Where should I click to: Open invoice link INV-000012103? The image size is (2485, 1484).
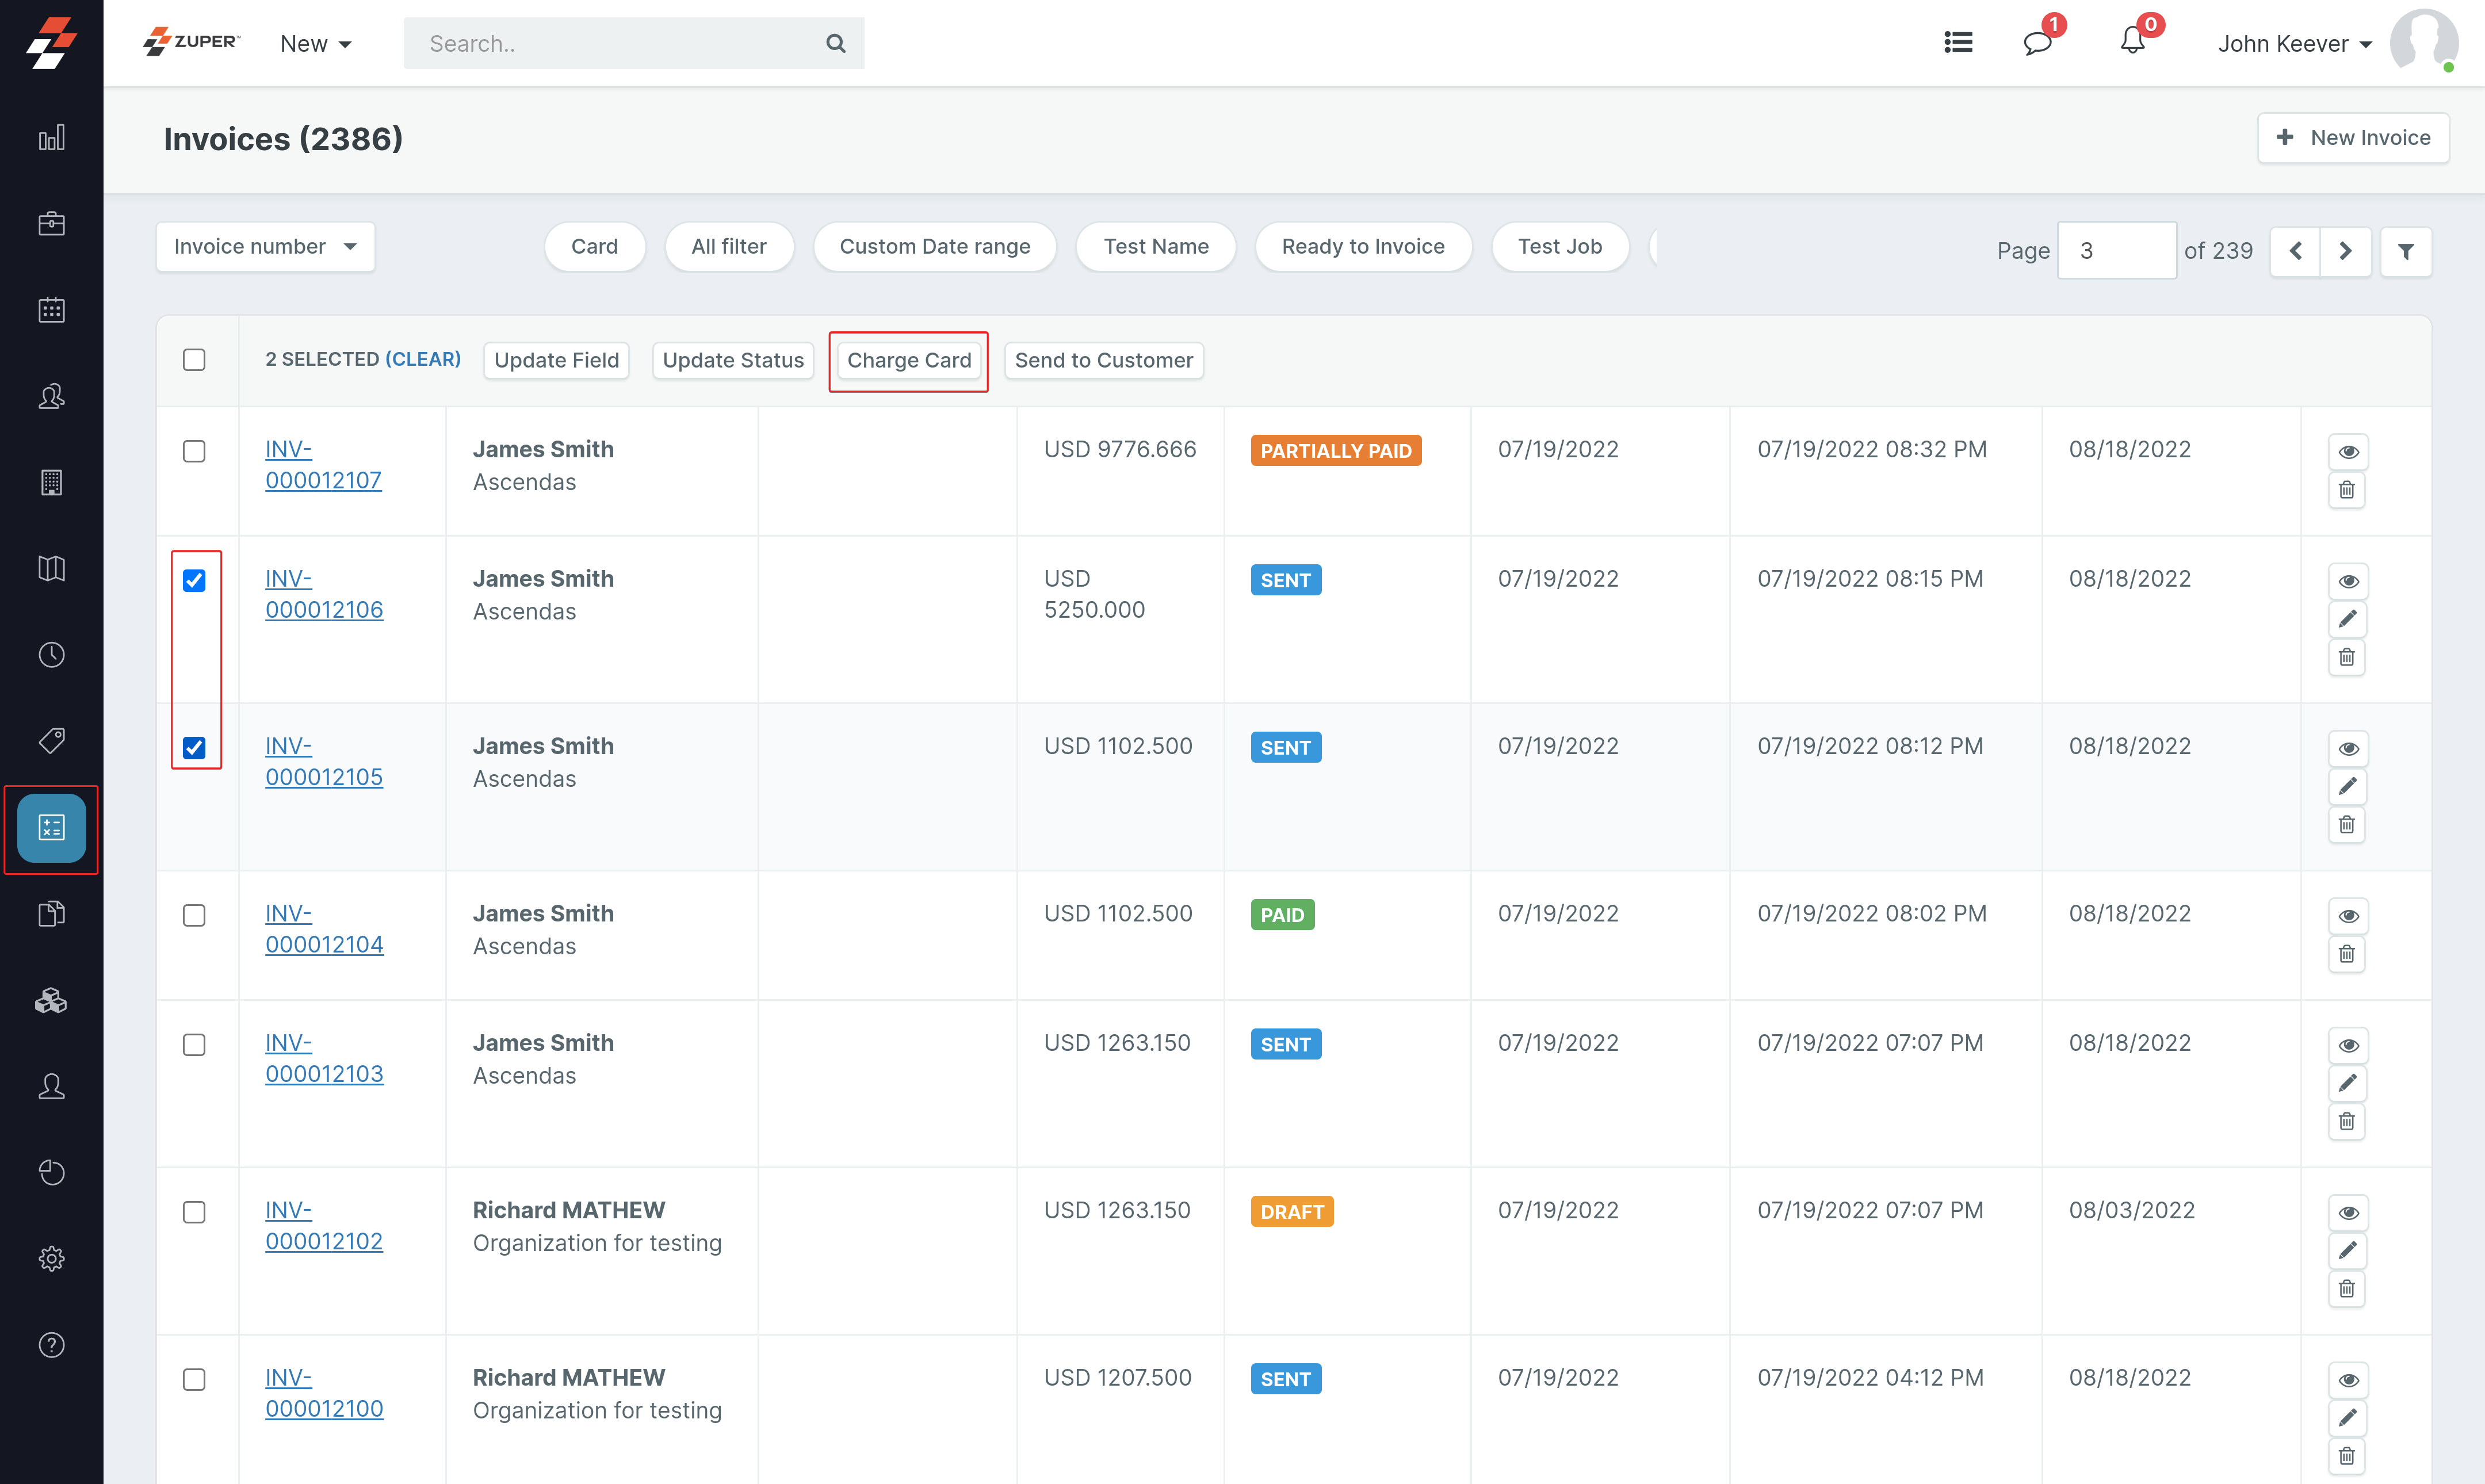[x=323, y=1058]
